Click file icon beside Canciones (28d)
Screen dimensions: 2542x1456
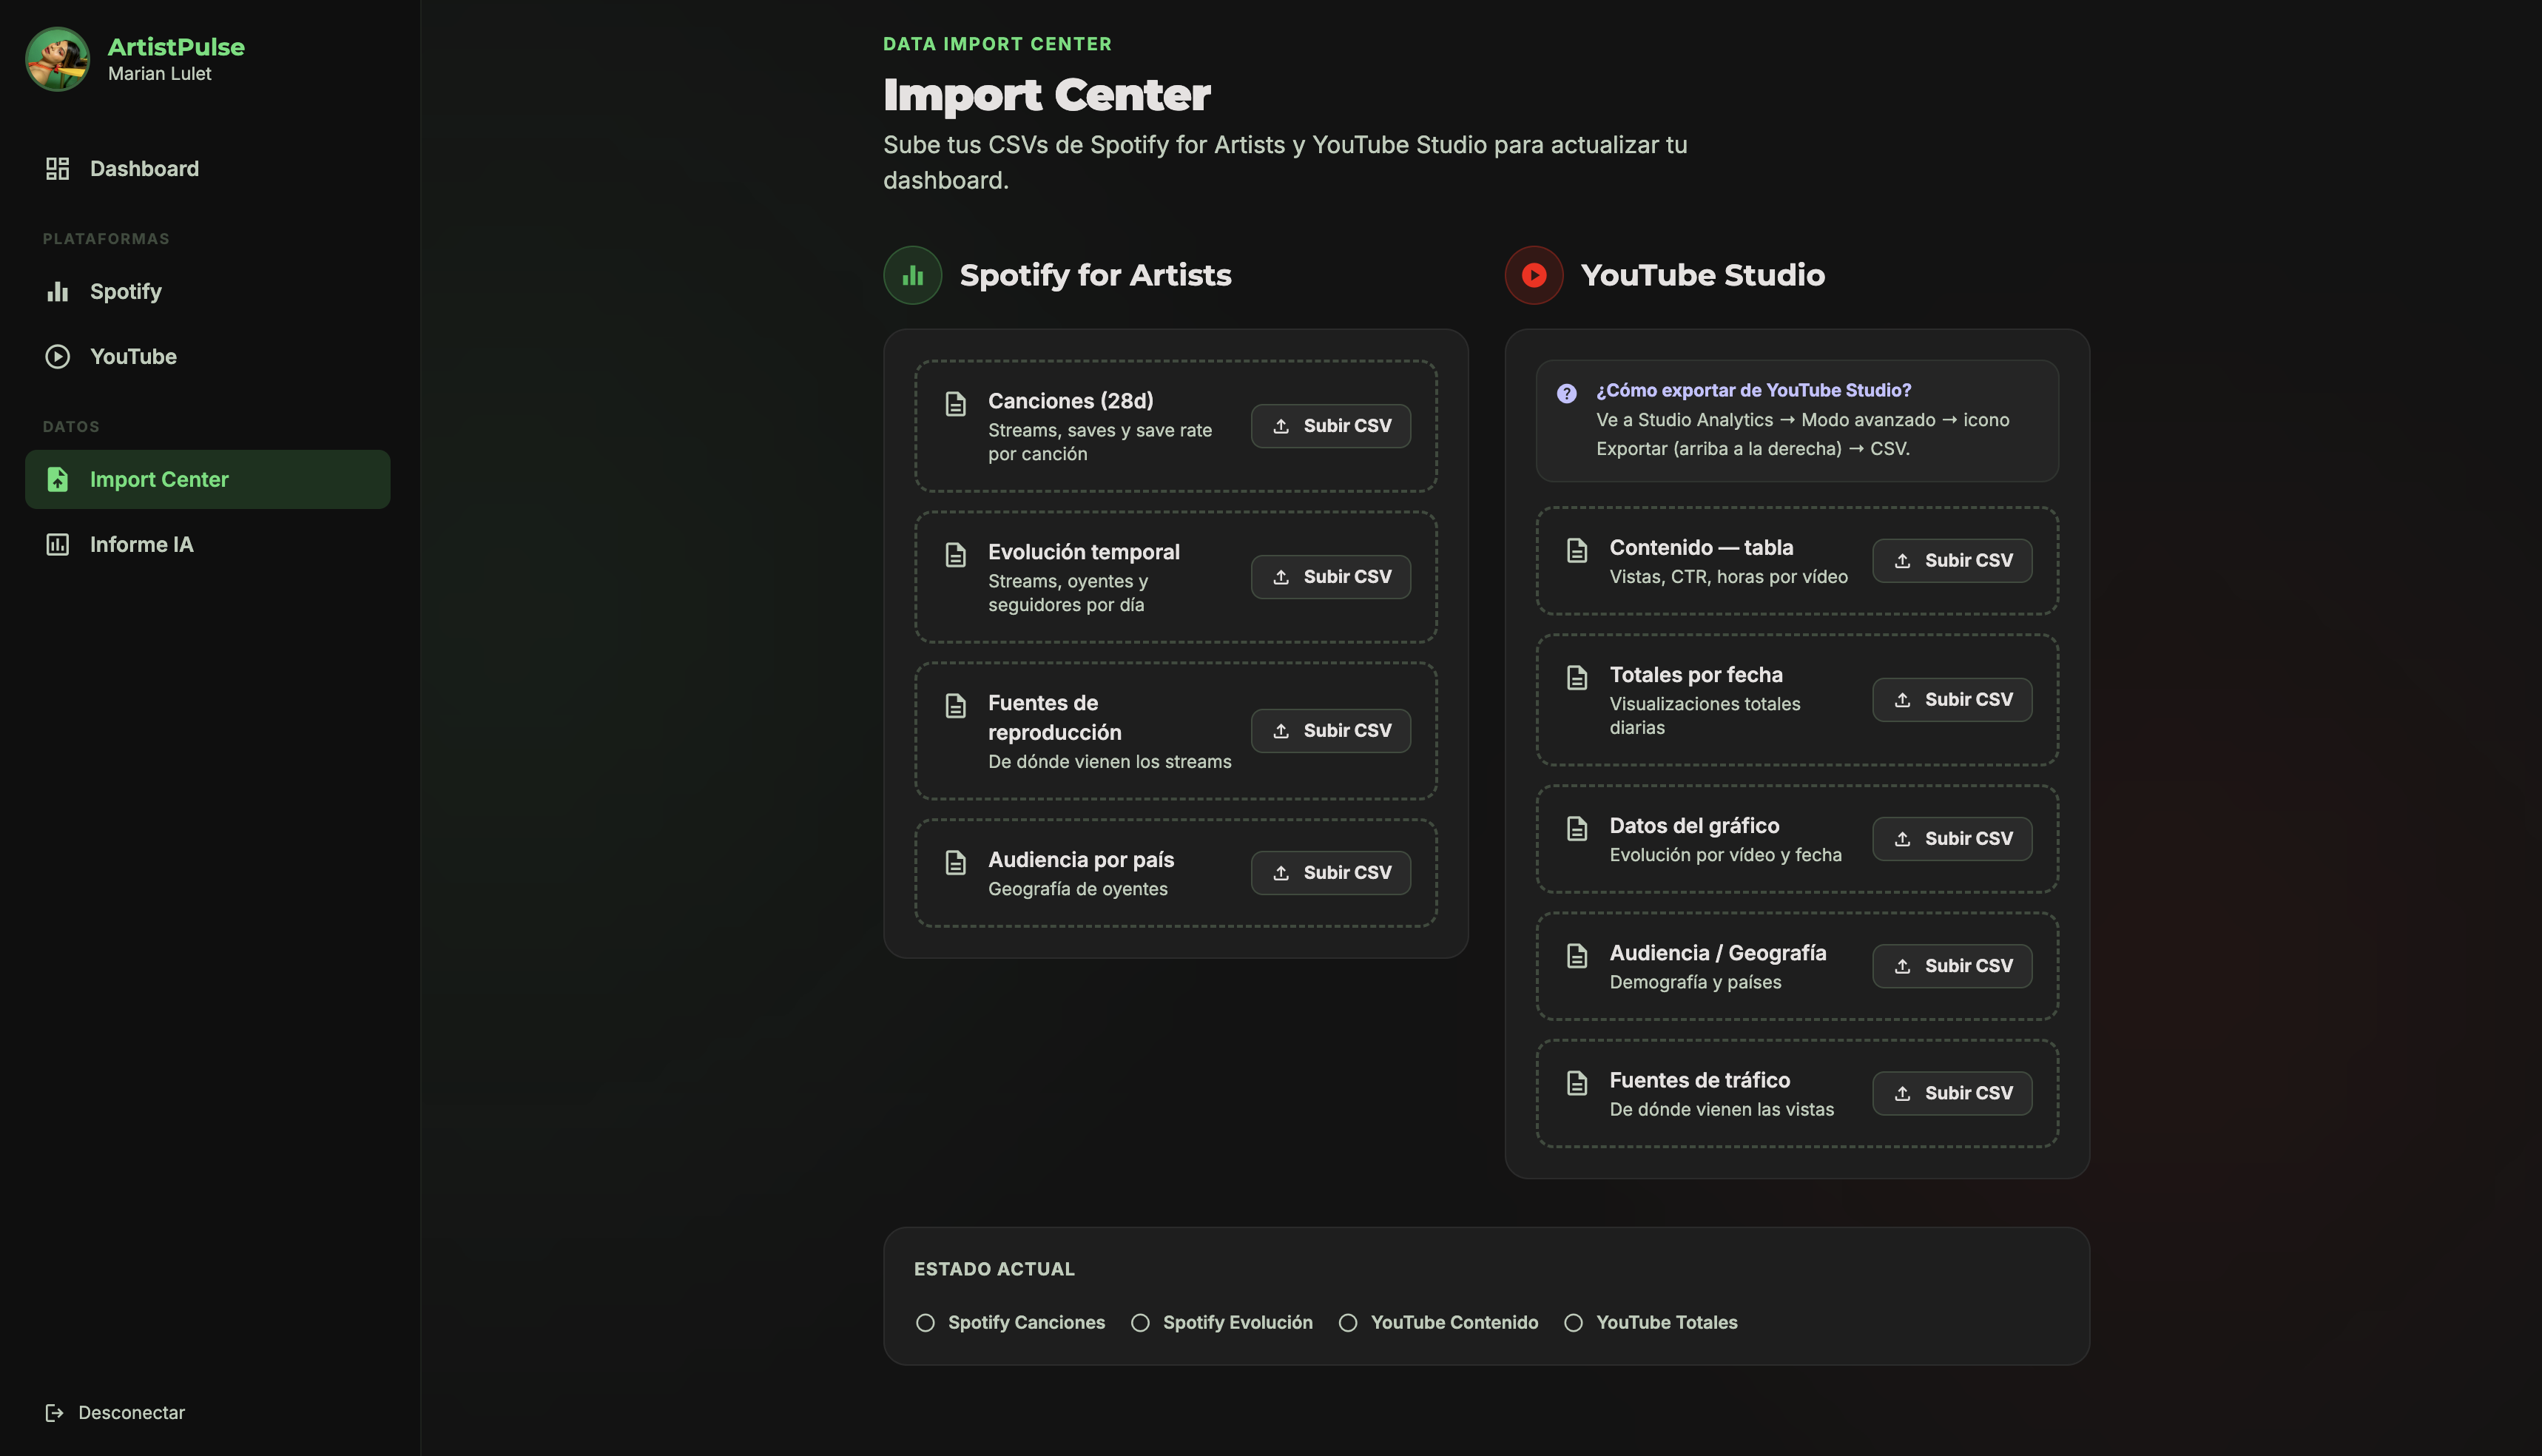click(x=955, y=404)
